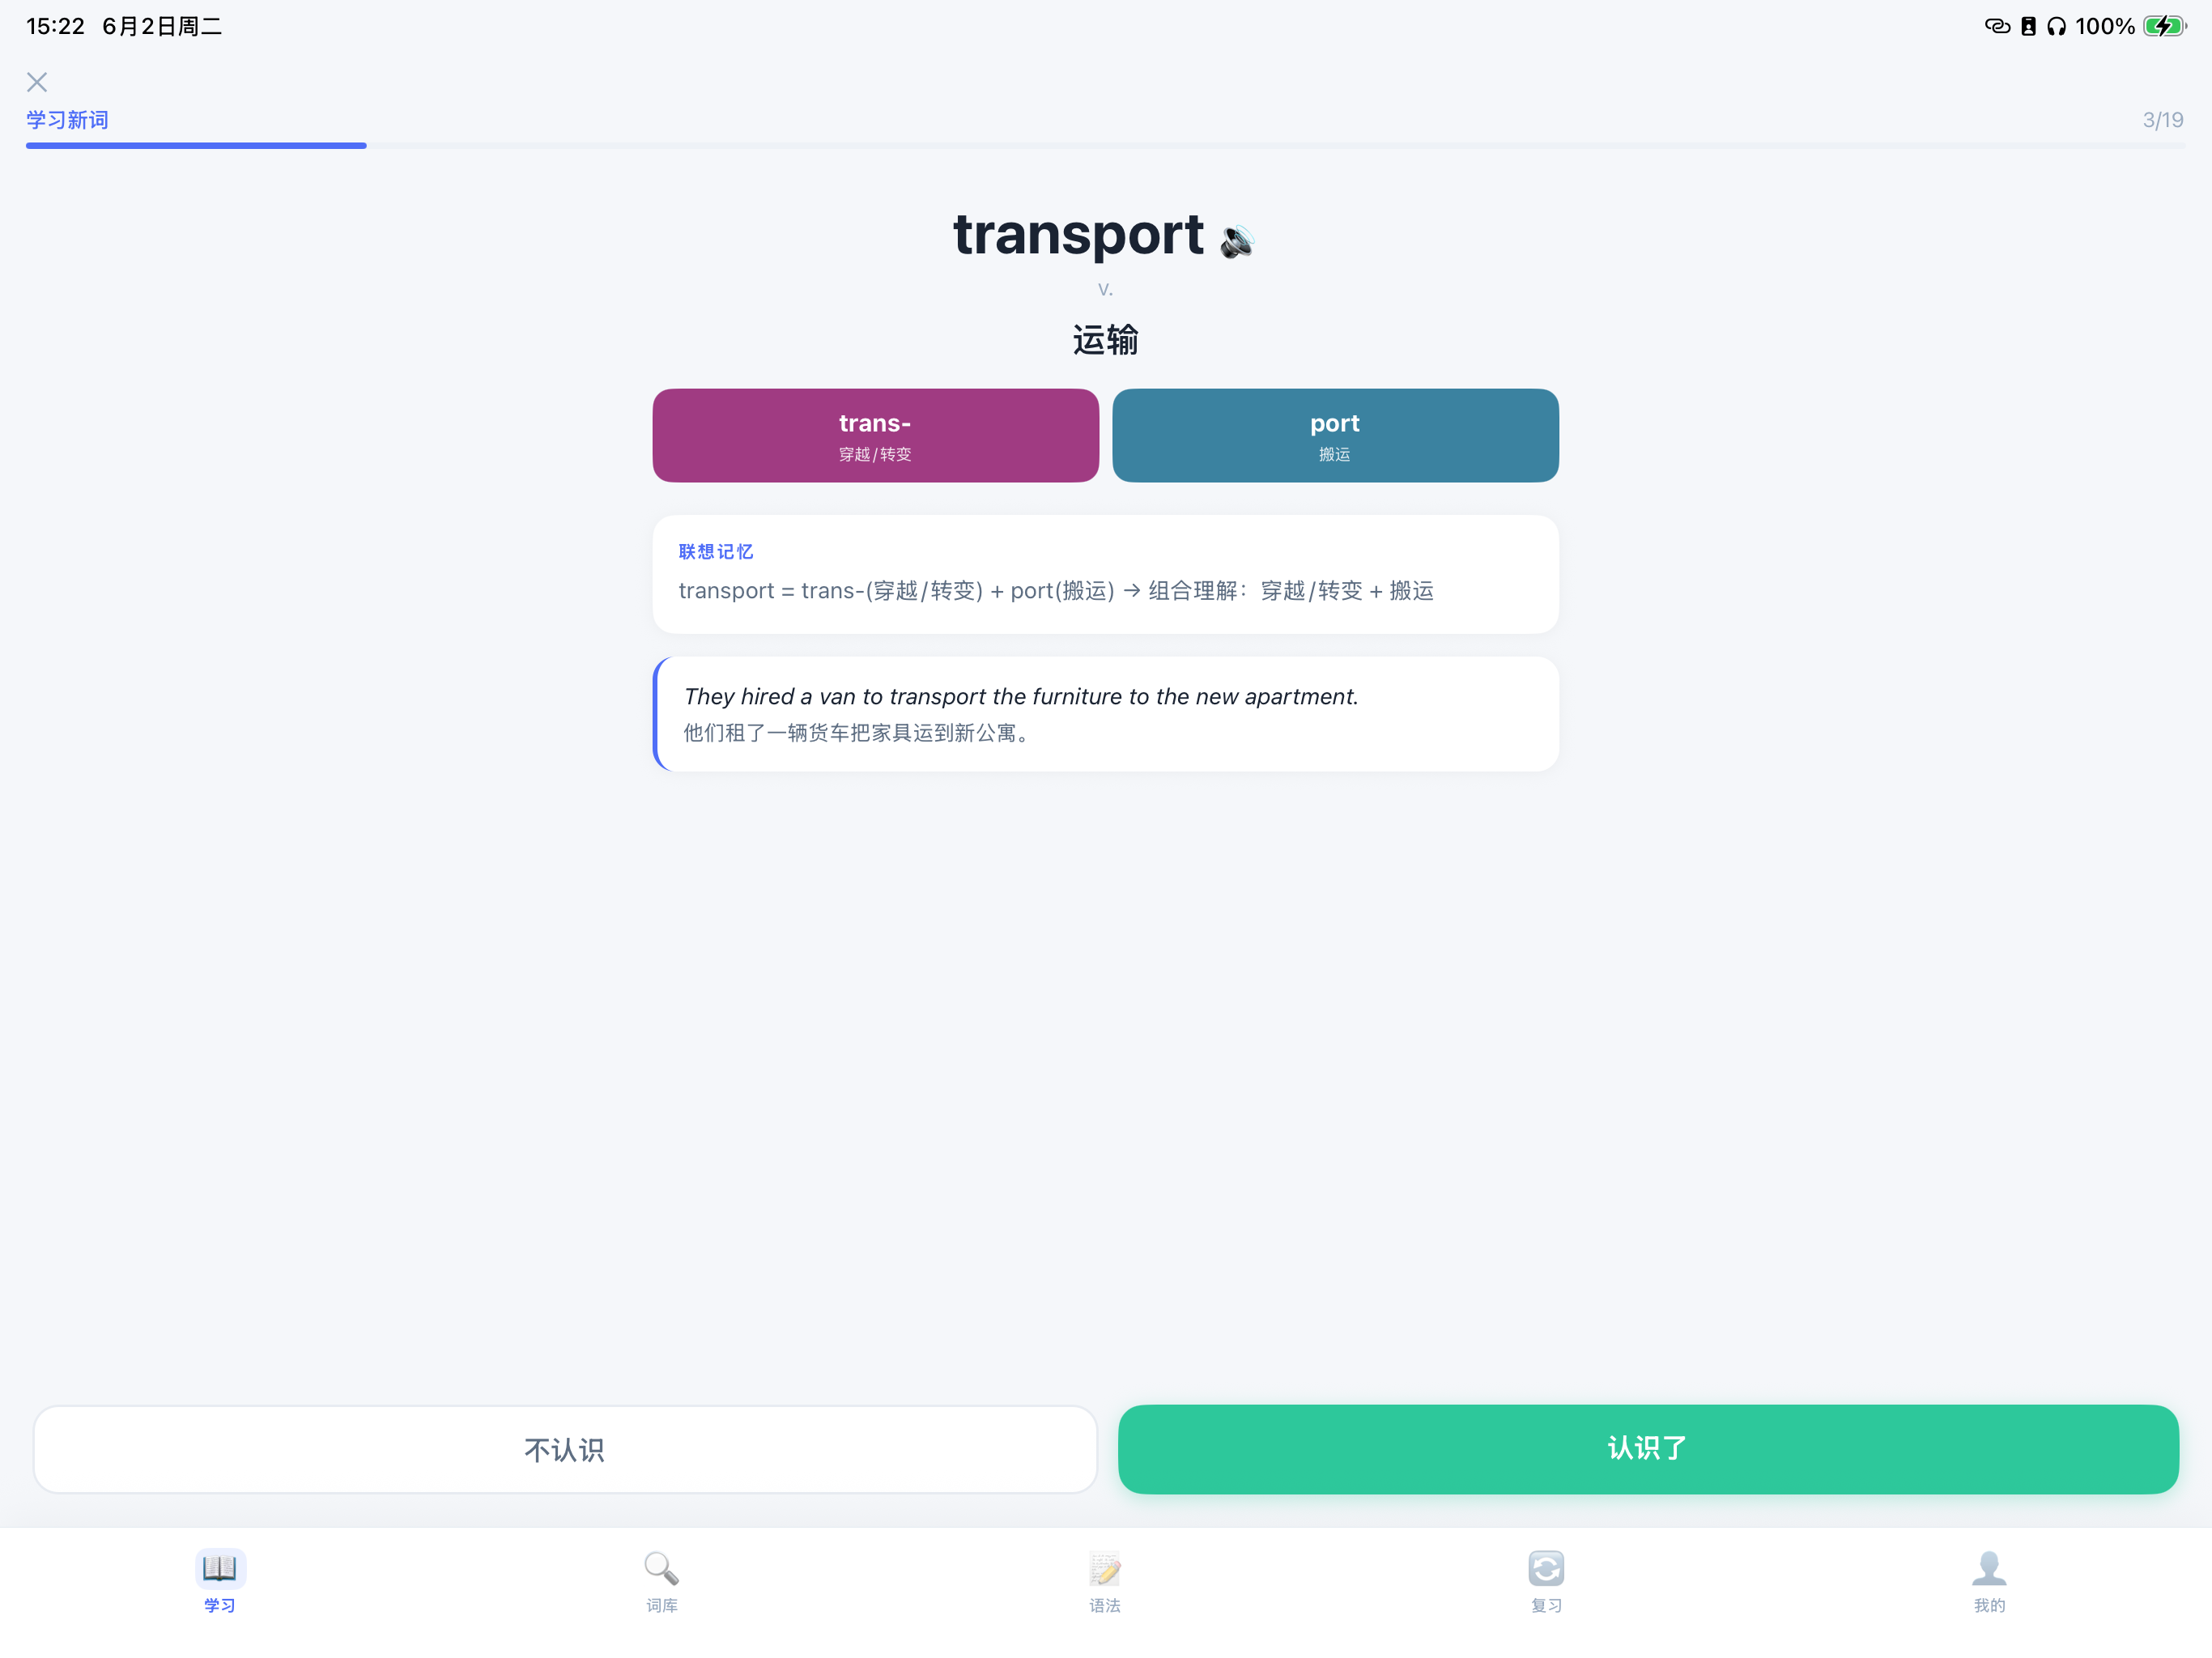The image size is (2212, 1658).
Task: Click the link status icon
Action: click(1997, 26)
